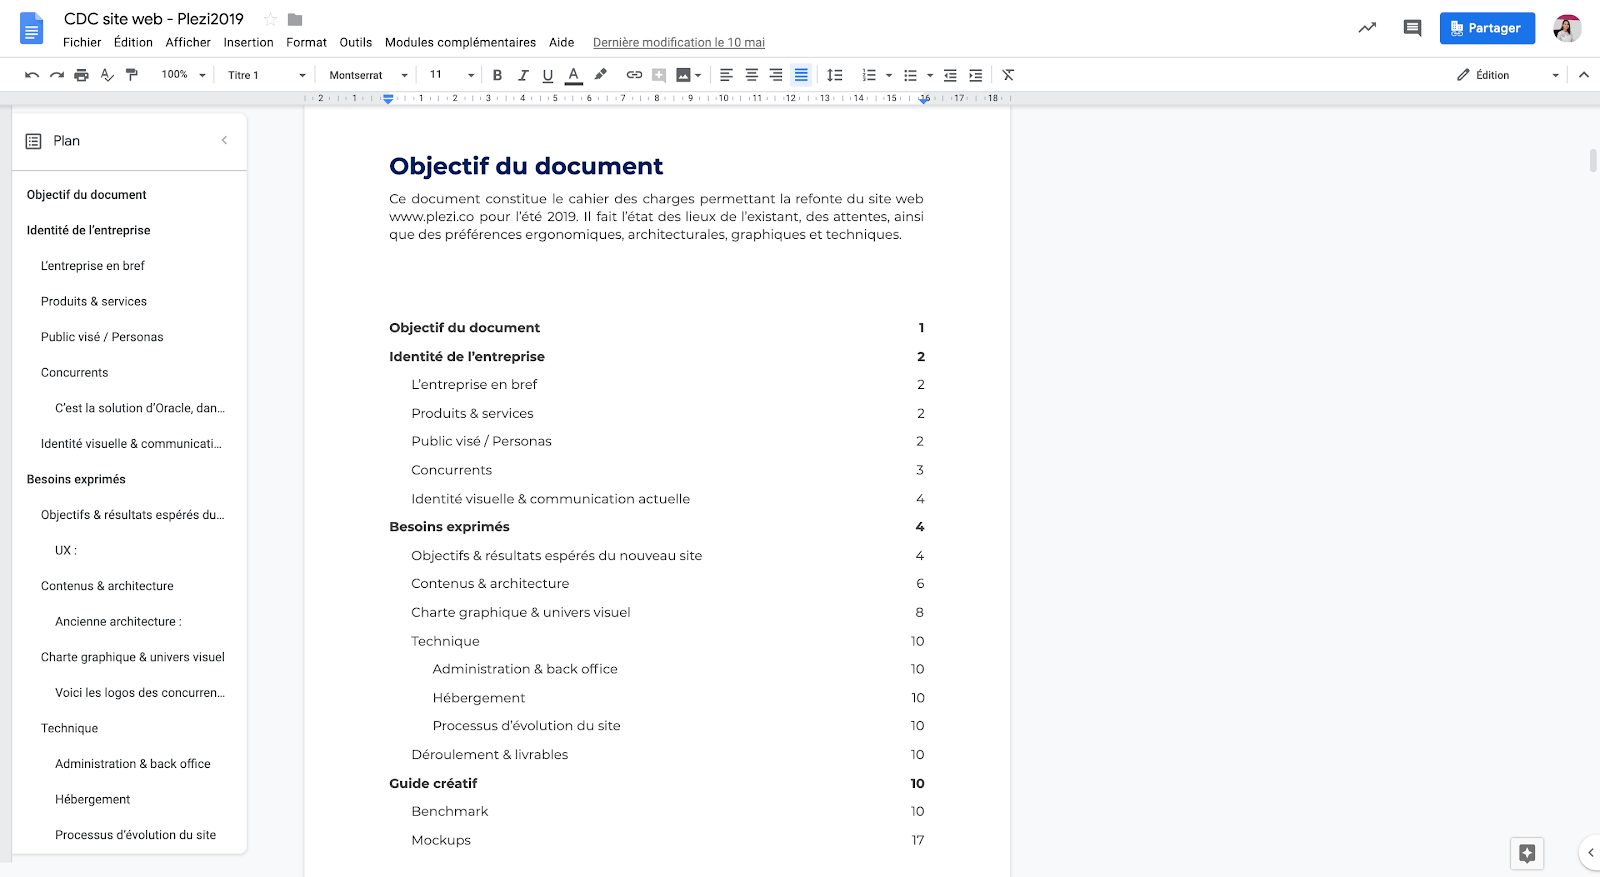Go to Besoins exprimés in outline
The image size is (1600, 877).
pos(76,479)
